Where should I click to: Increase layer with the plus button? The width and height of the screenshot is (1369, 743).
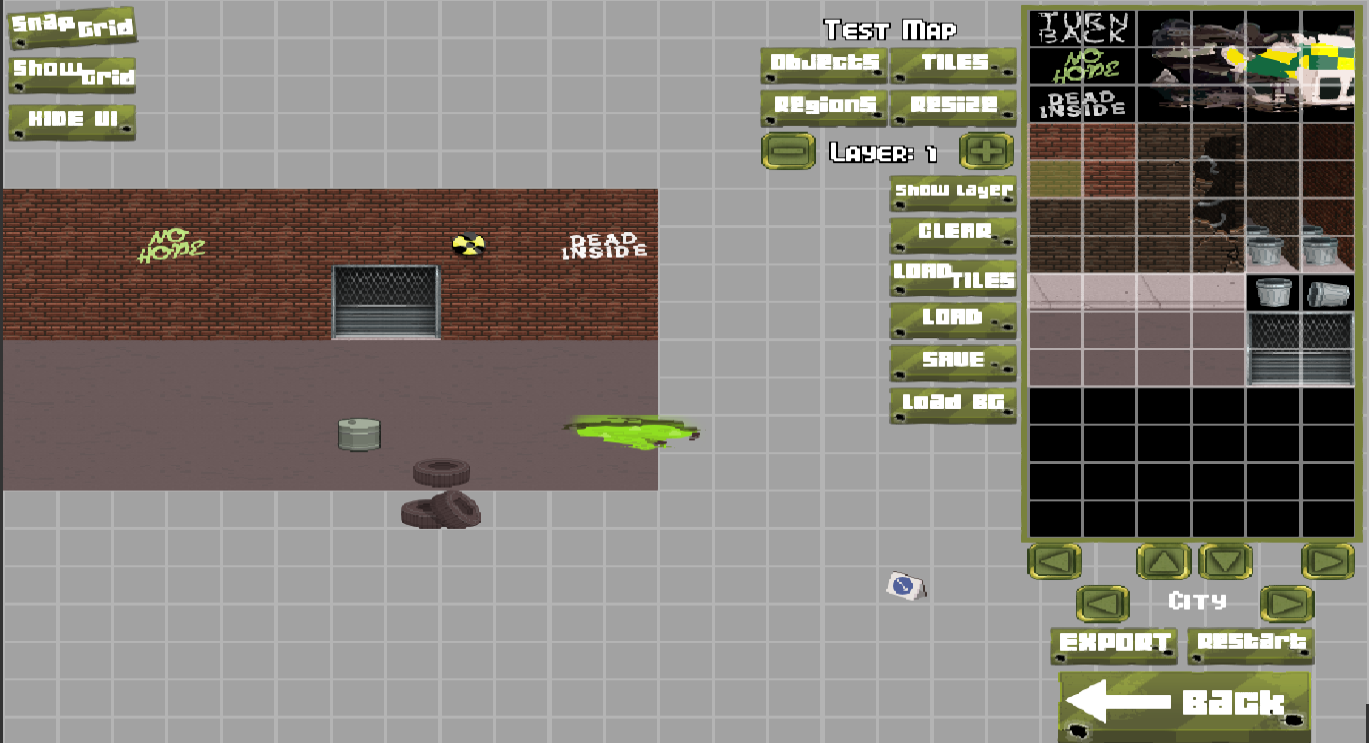tap(986, 151)
